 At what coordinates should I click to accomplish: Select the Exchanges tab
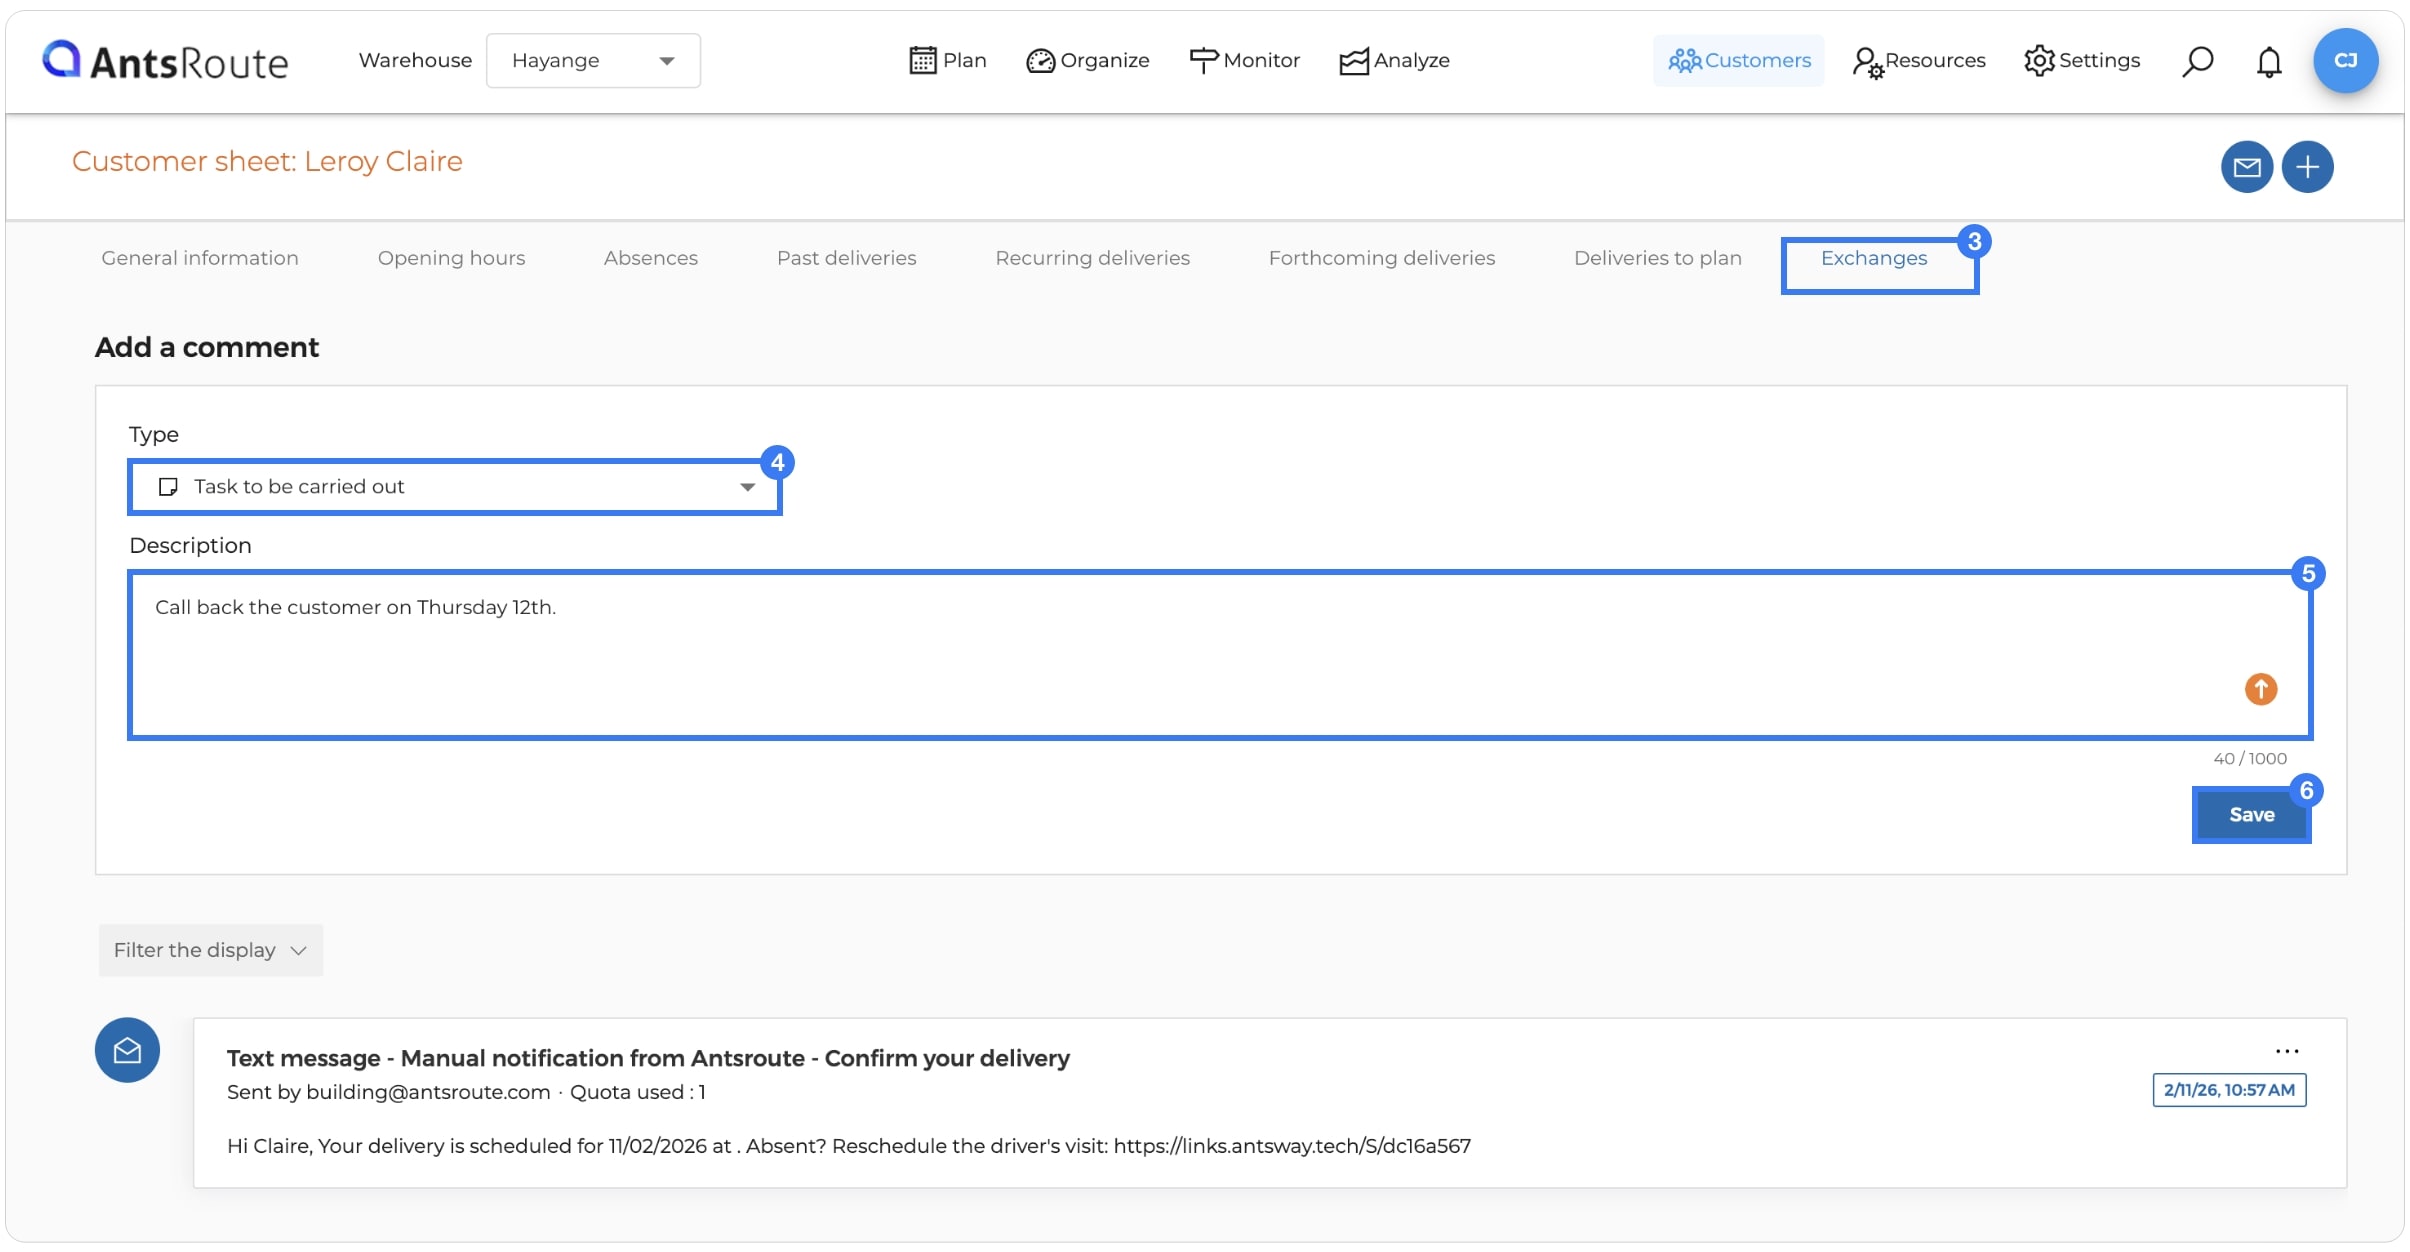coord(1874,258)
